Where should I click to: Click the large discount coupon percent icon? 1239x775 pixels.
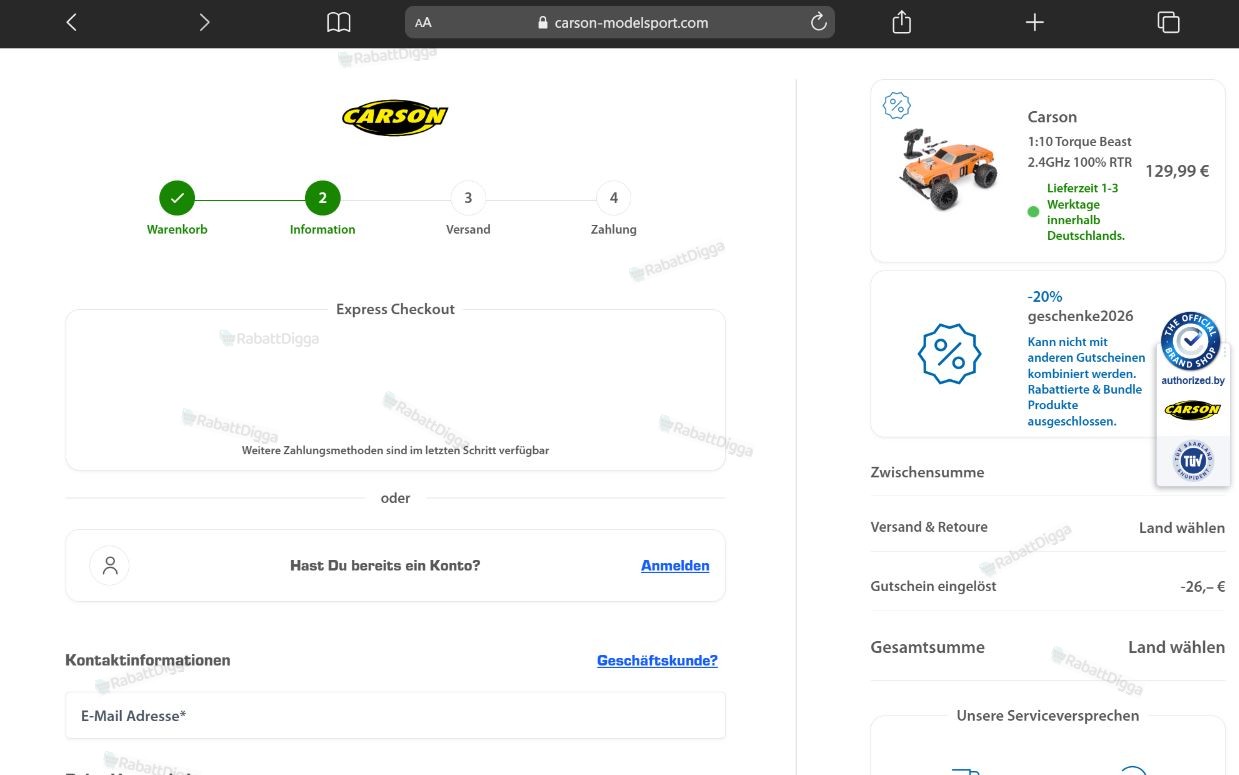pos(949,354)
